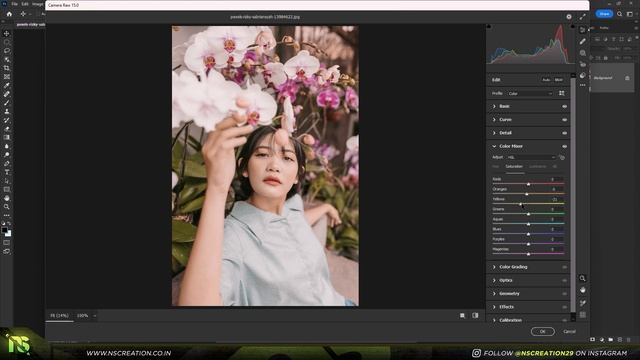Expand the Curve panel
This screenshot has height=360, width=640.
494,120
